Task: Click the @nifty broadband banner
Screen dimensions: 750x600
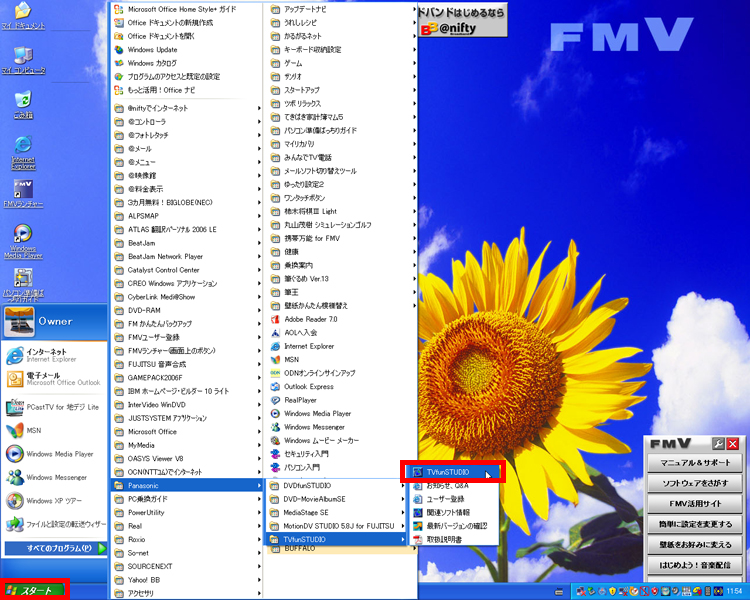Action: coord(462,20)
